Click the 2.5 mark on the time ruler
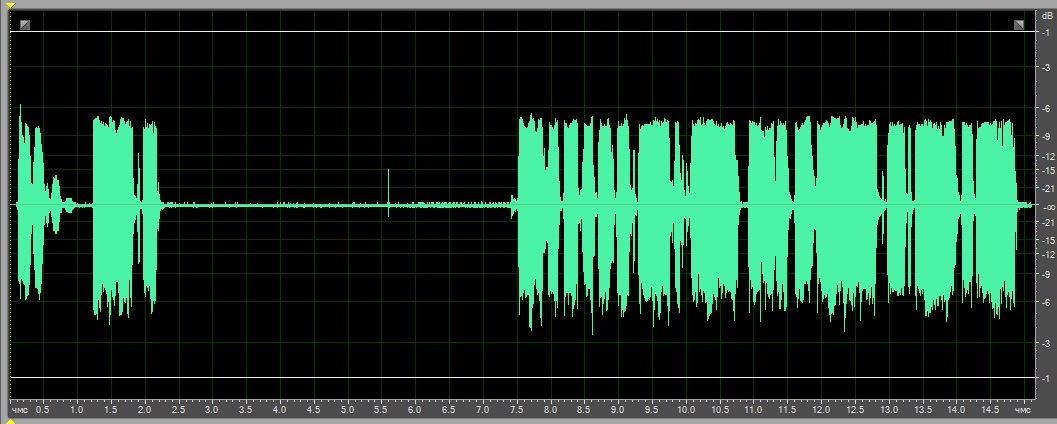1057x424 pixels. point(178,410)
